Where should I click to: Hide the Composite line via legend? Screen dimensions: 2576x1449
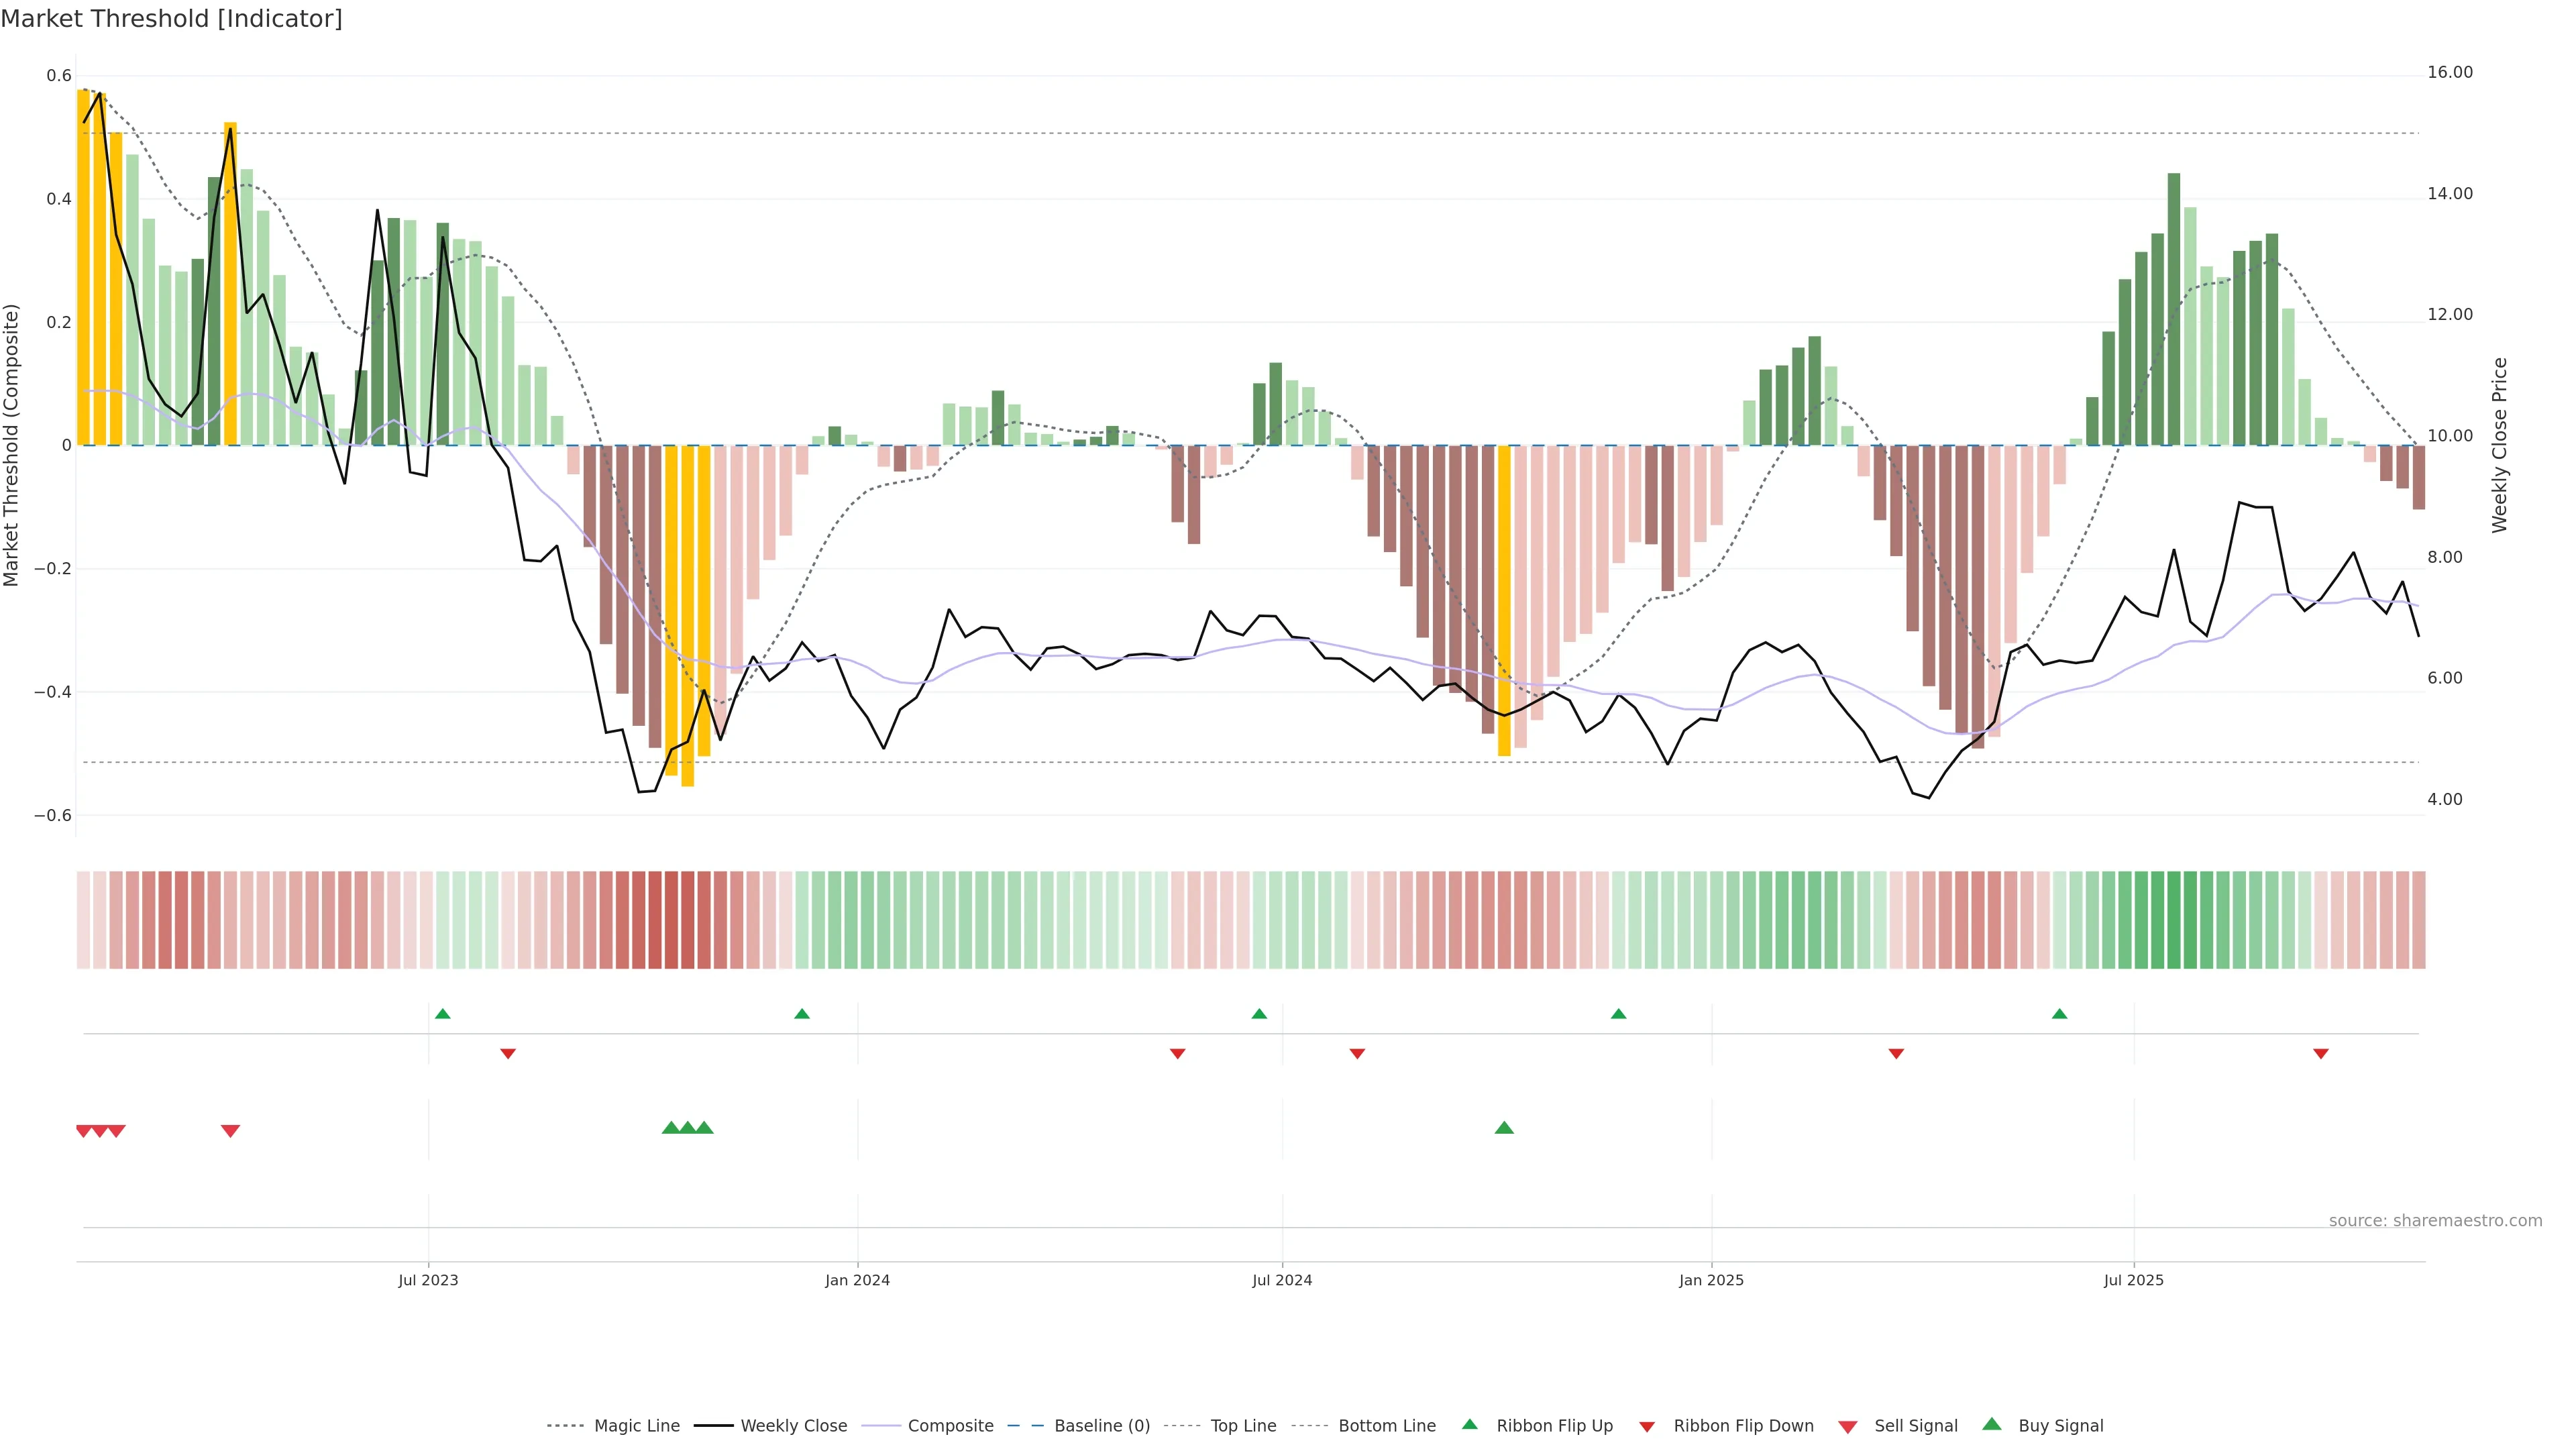point(950,1426)
